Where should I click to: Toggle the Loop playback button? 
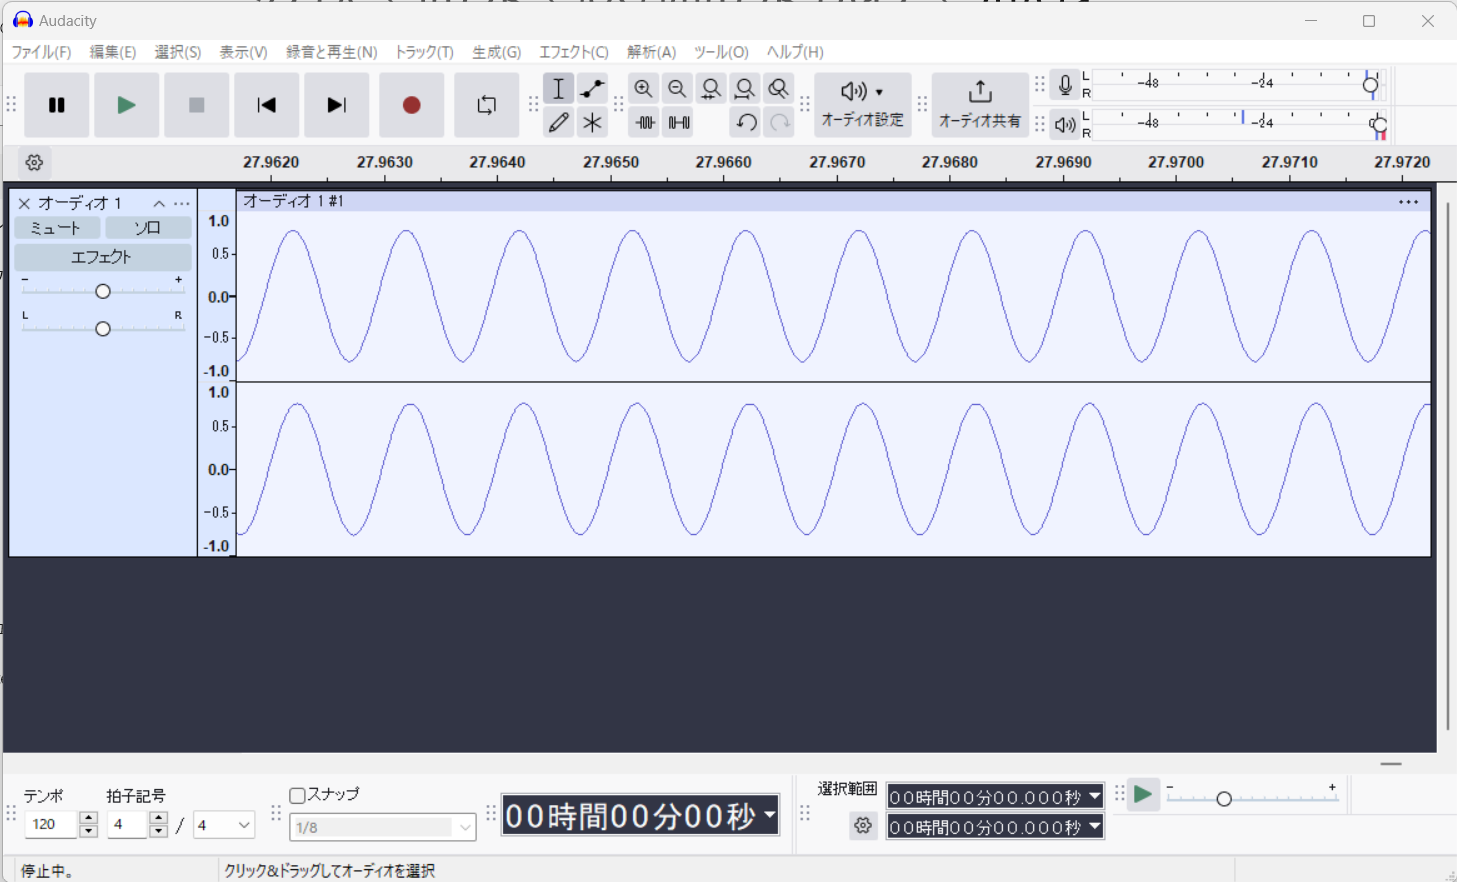tap(486, 105)
